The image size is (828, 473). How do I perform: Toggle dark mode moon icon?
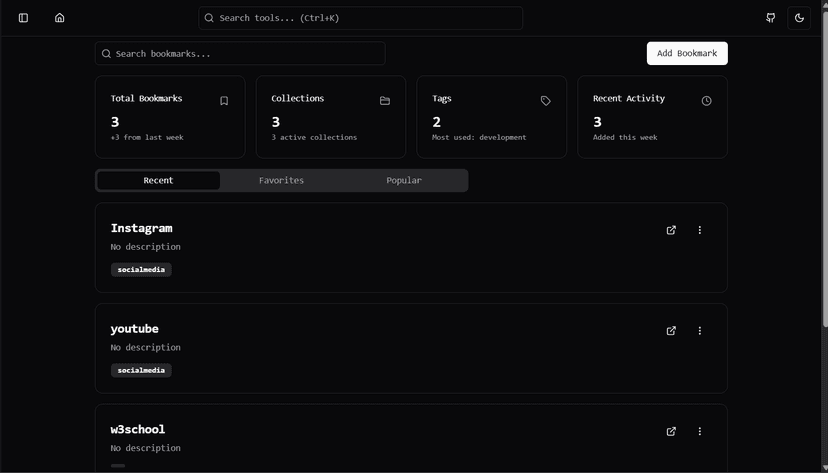click(x=799, y=18)
